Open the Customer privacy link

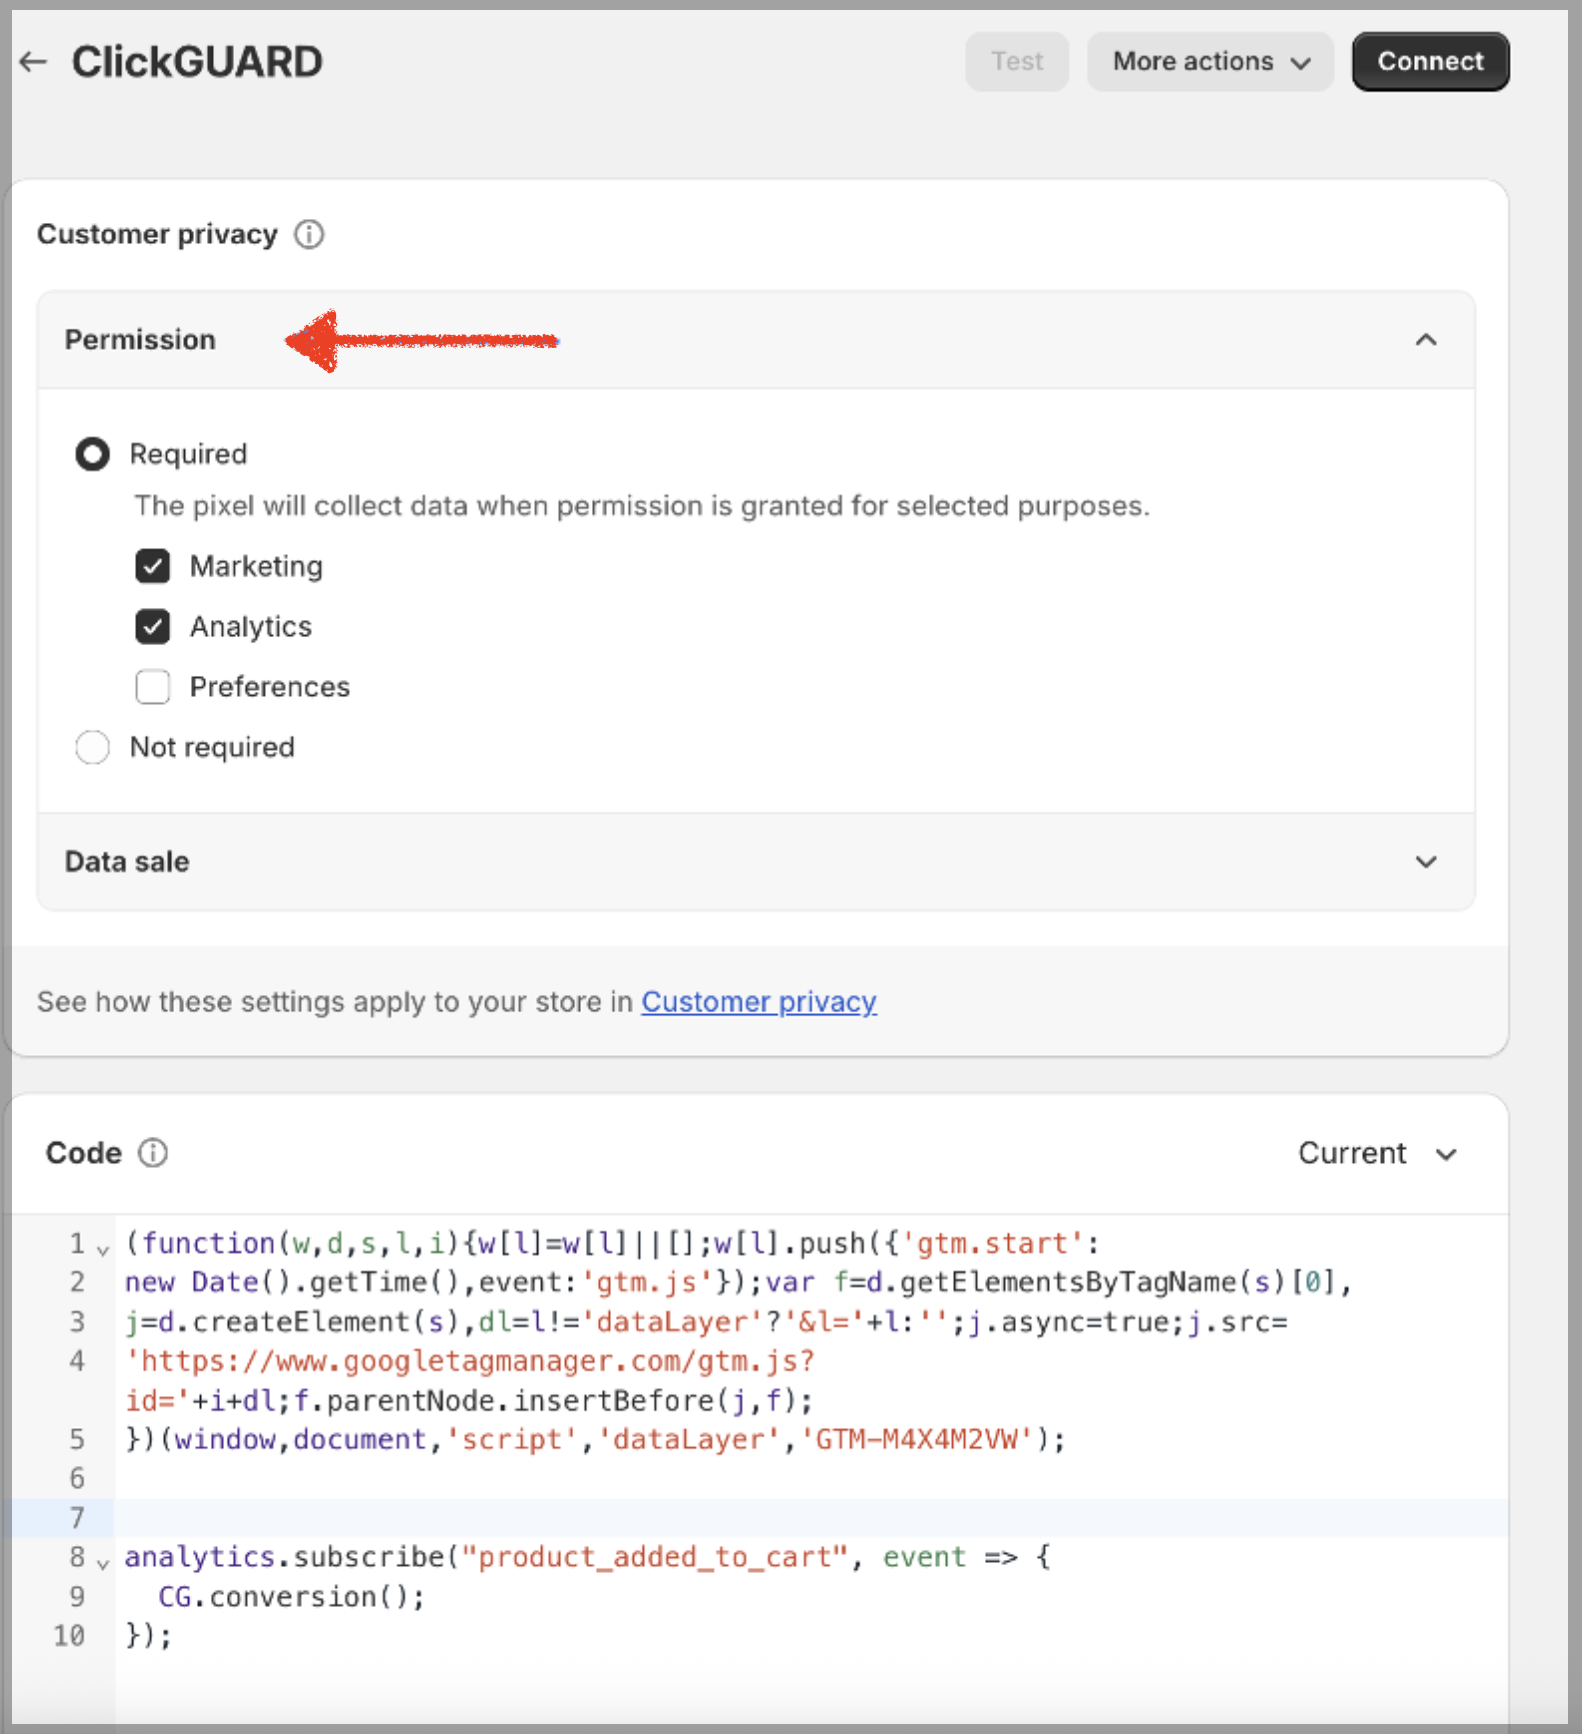tap(759, 1002)
